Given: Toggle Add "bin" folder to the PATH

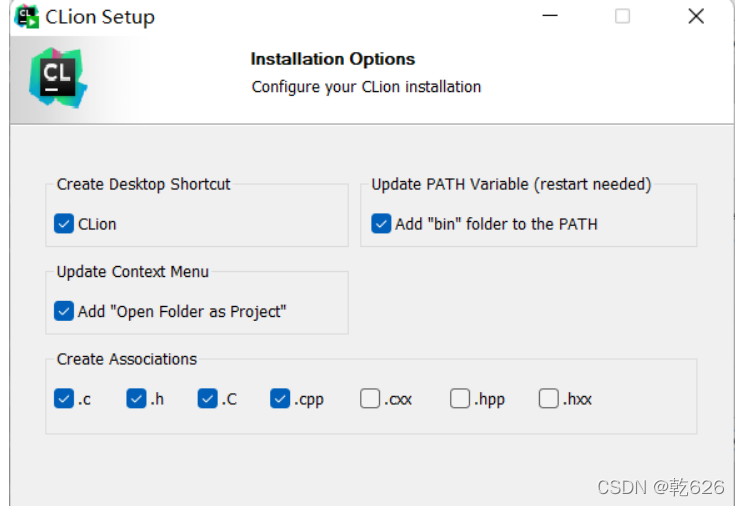Looking at the screenshot, I should 381,224.
